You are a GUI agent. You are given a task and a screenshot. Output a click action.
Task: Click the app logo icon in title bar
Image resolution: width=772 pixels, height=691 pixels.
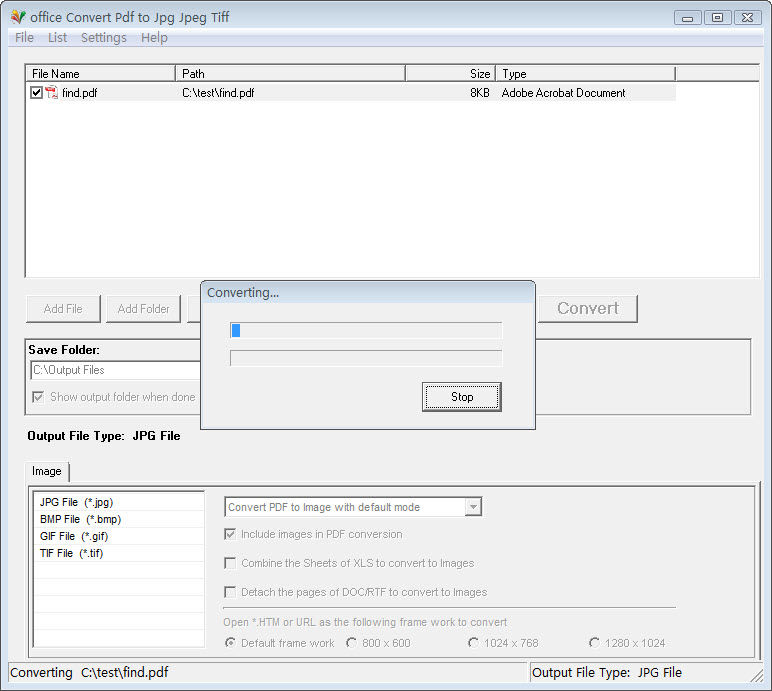coord(18,17)
